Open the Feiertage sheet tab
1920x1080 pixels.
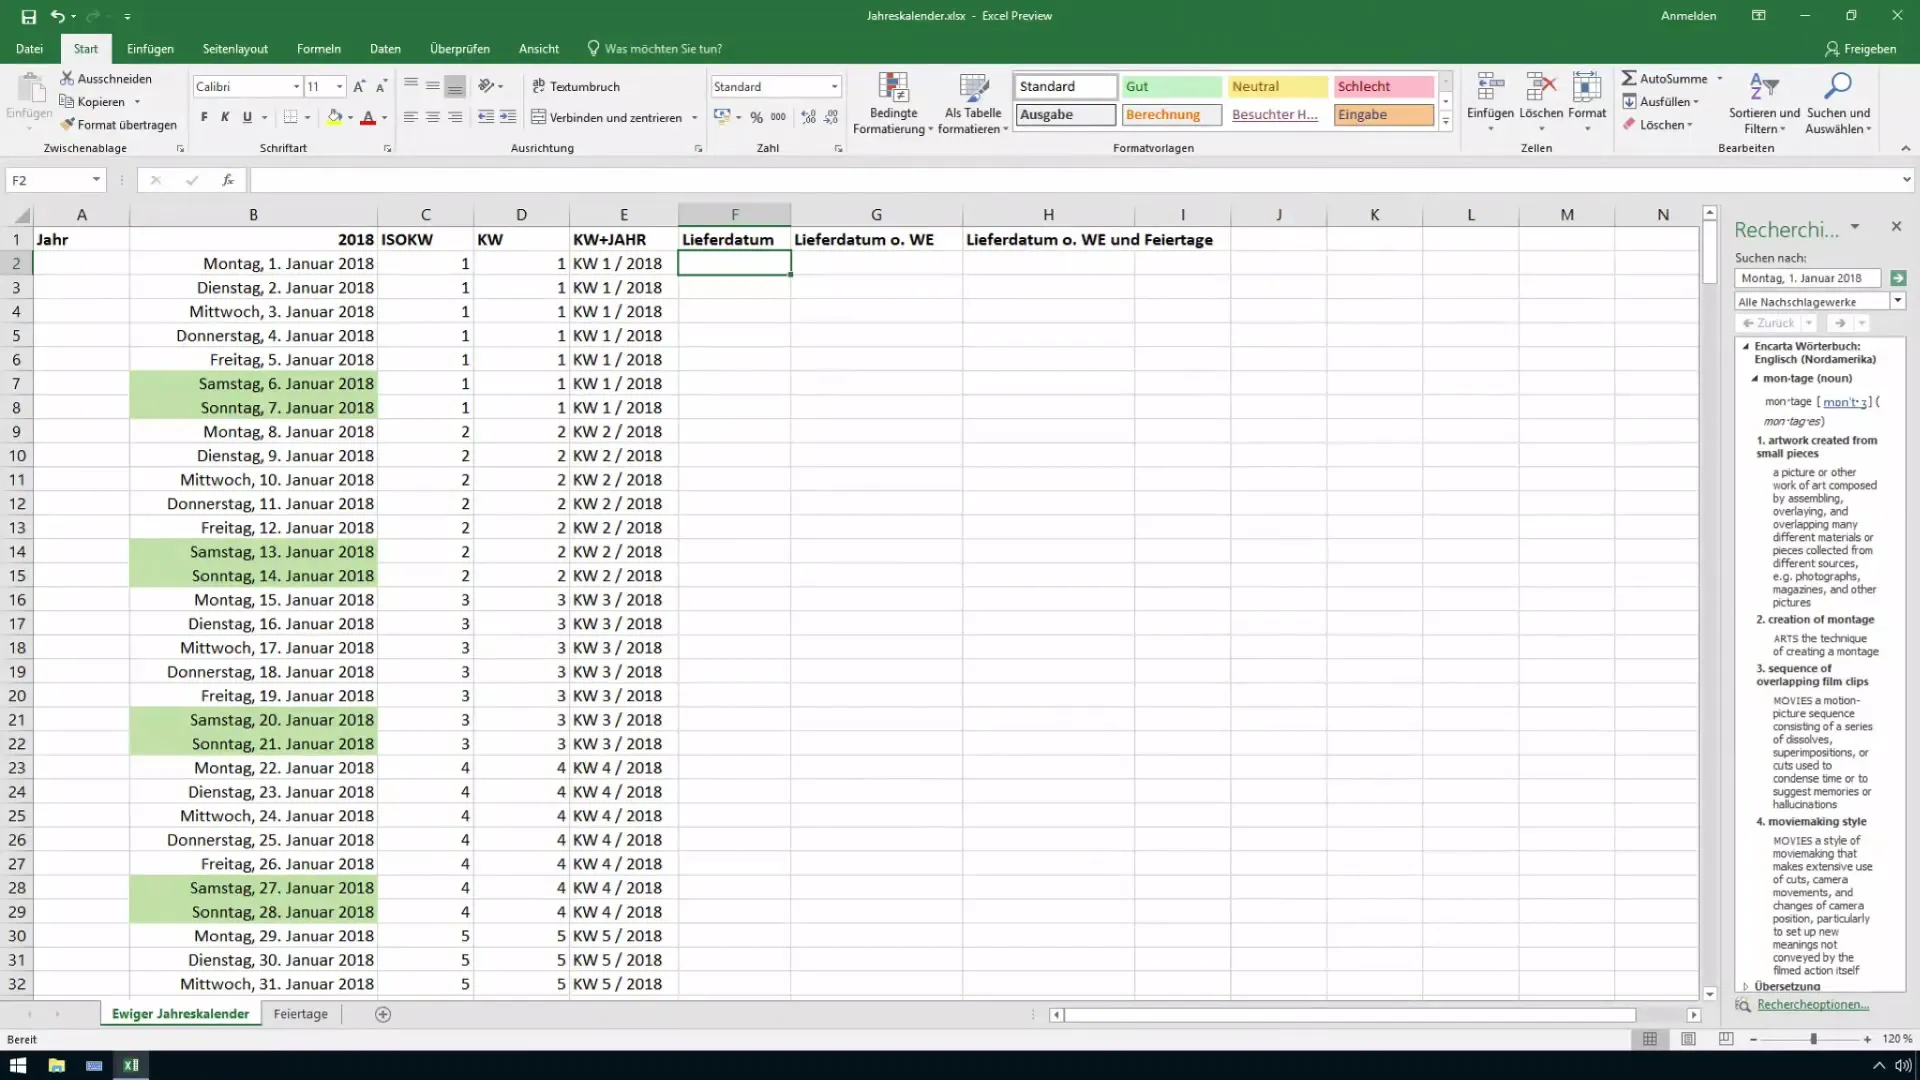coord(300,1014)
